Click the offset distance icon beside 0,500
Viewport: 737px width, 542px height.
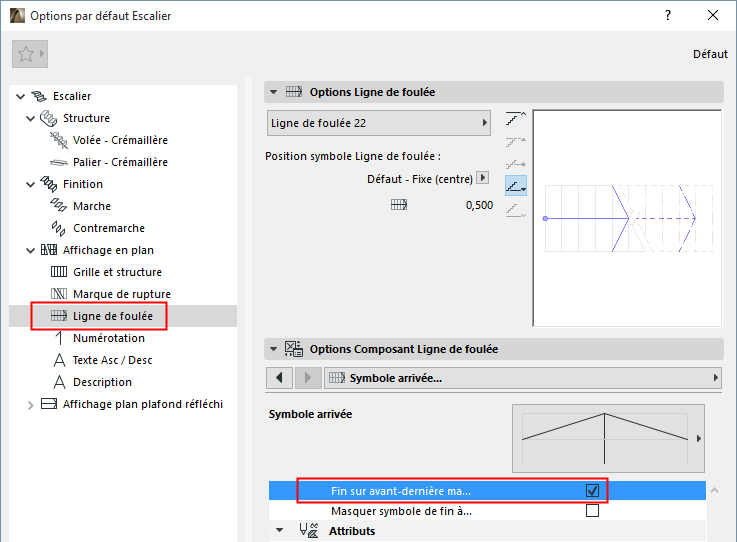click(x=399, y=204)
